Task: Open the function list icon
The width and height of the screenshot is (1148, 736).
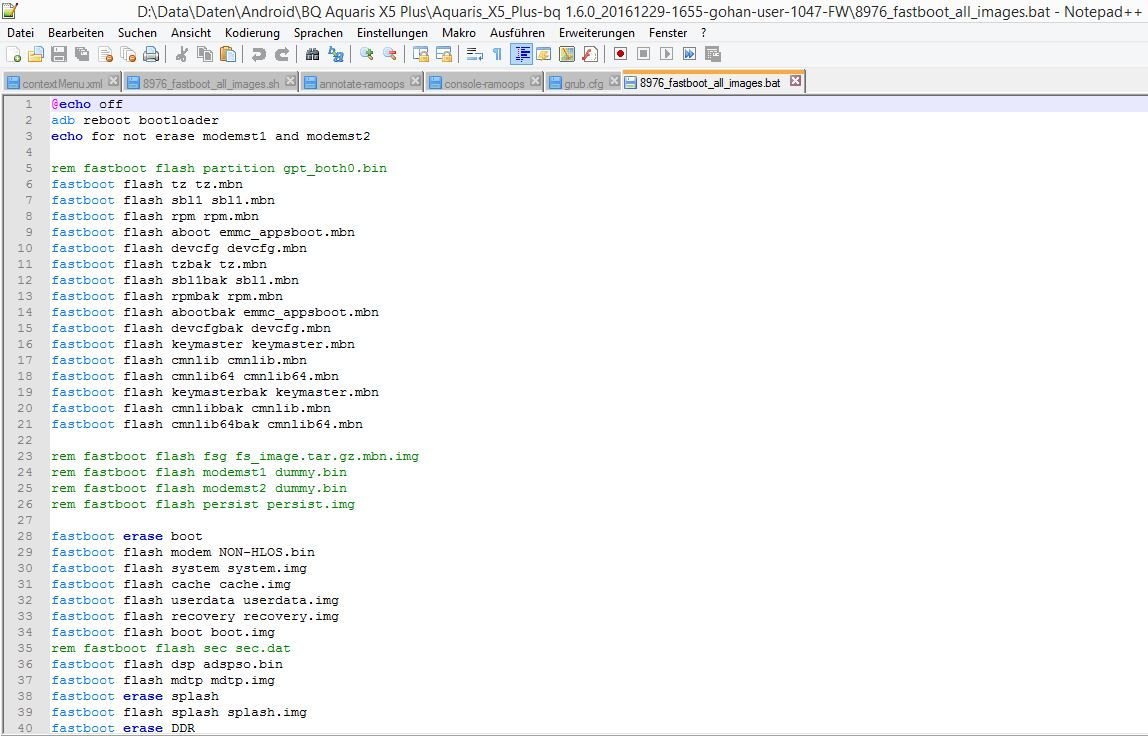Action: point(590,54)
